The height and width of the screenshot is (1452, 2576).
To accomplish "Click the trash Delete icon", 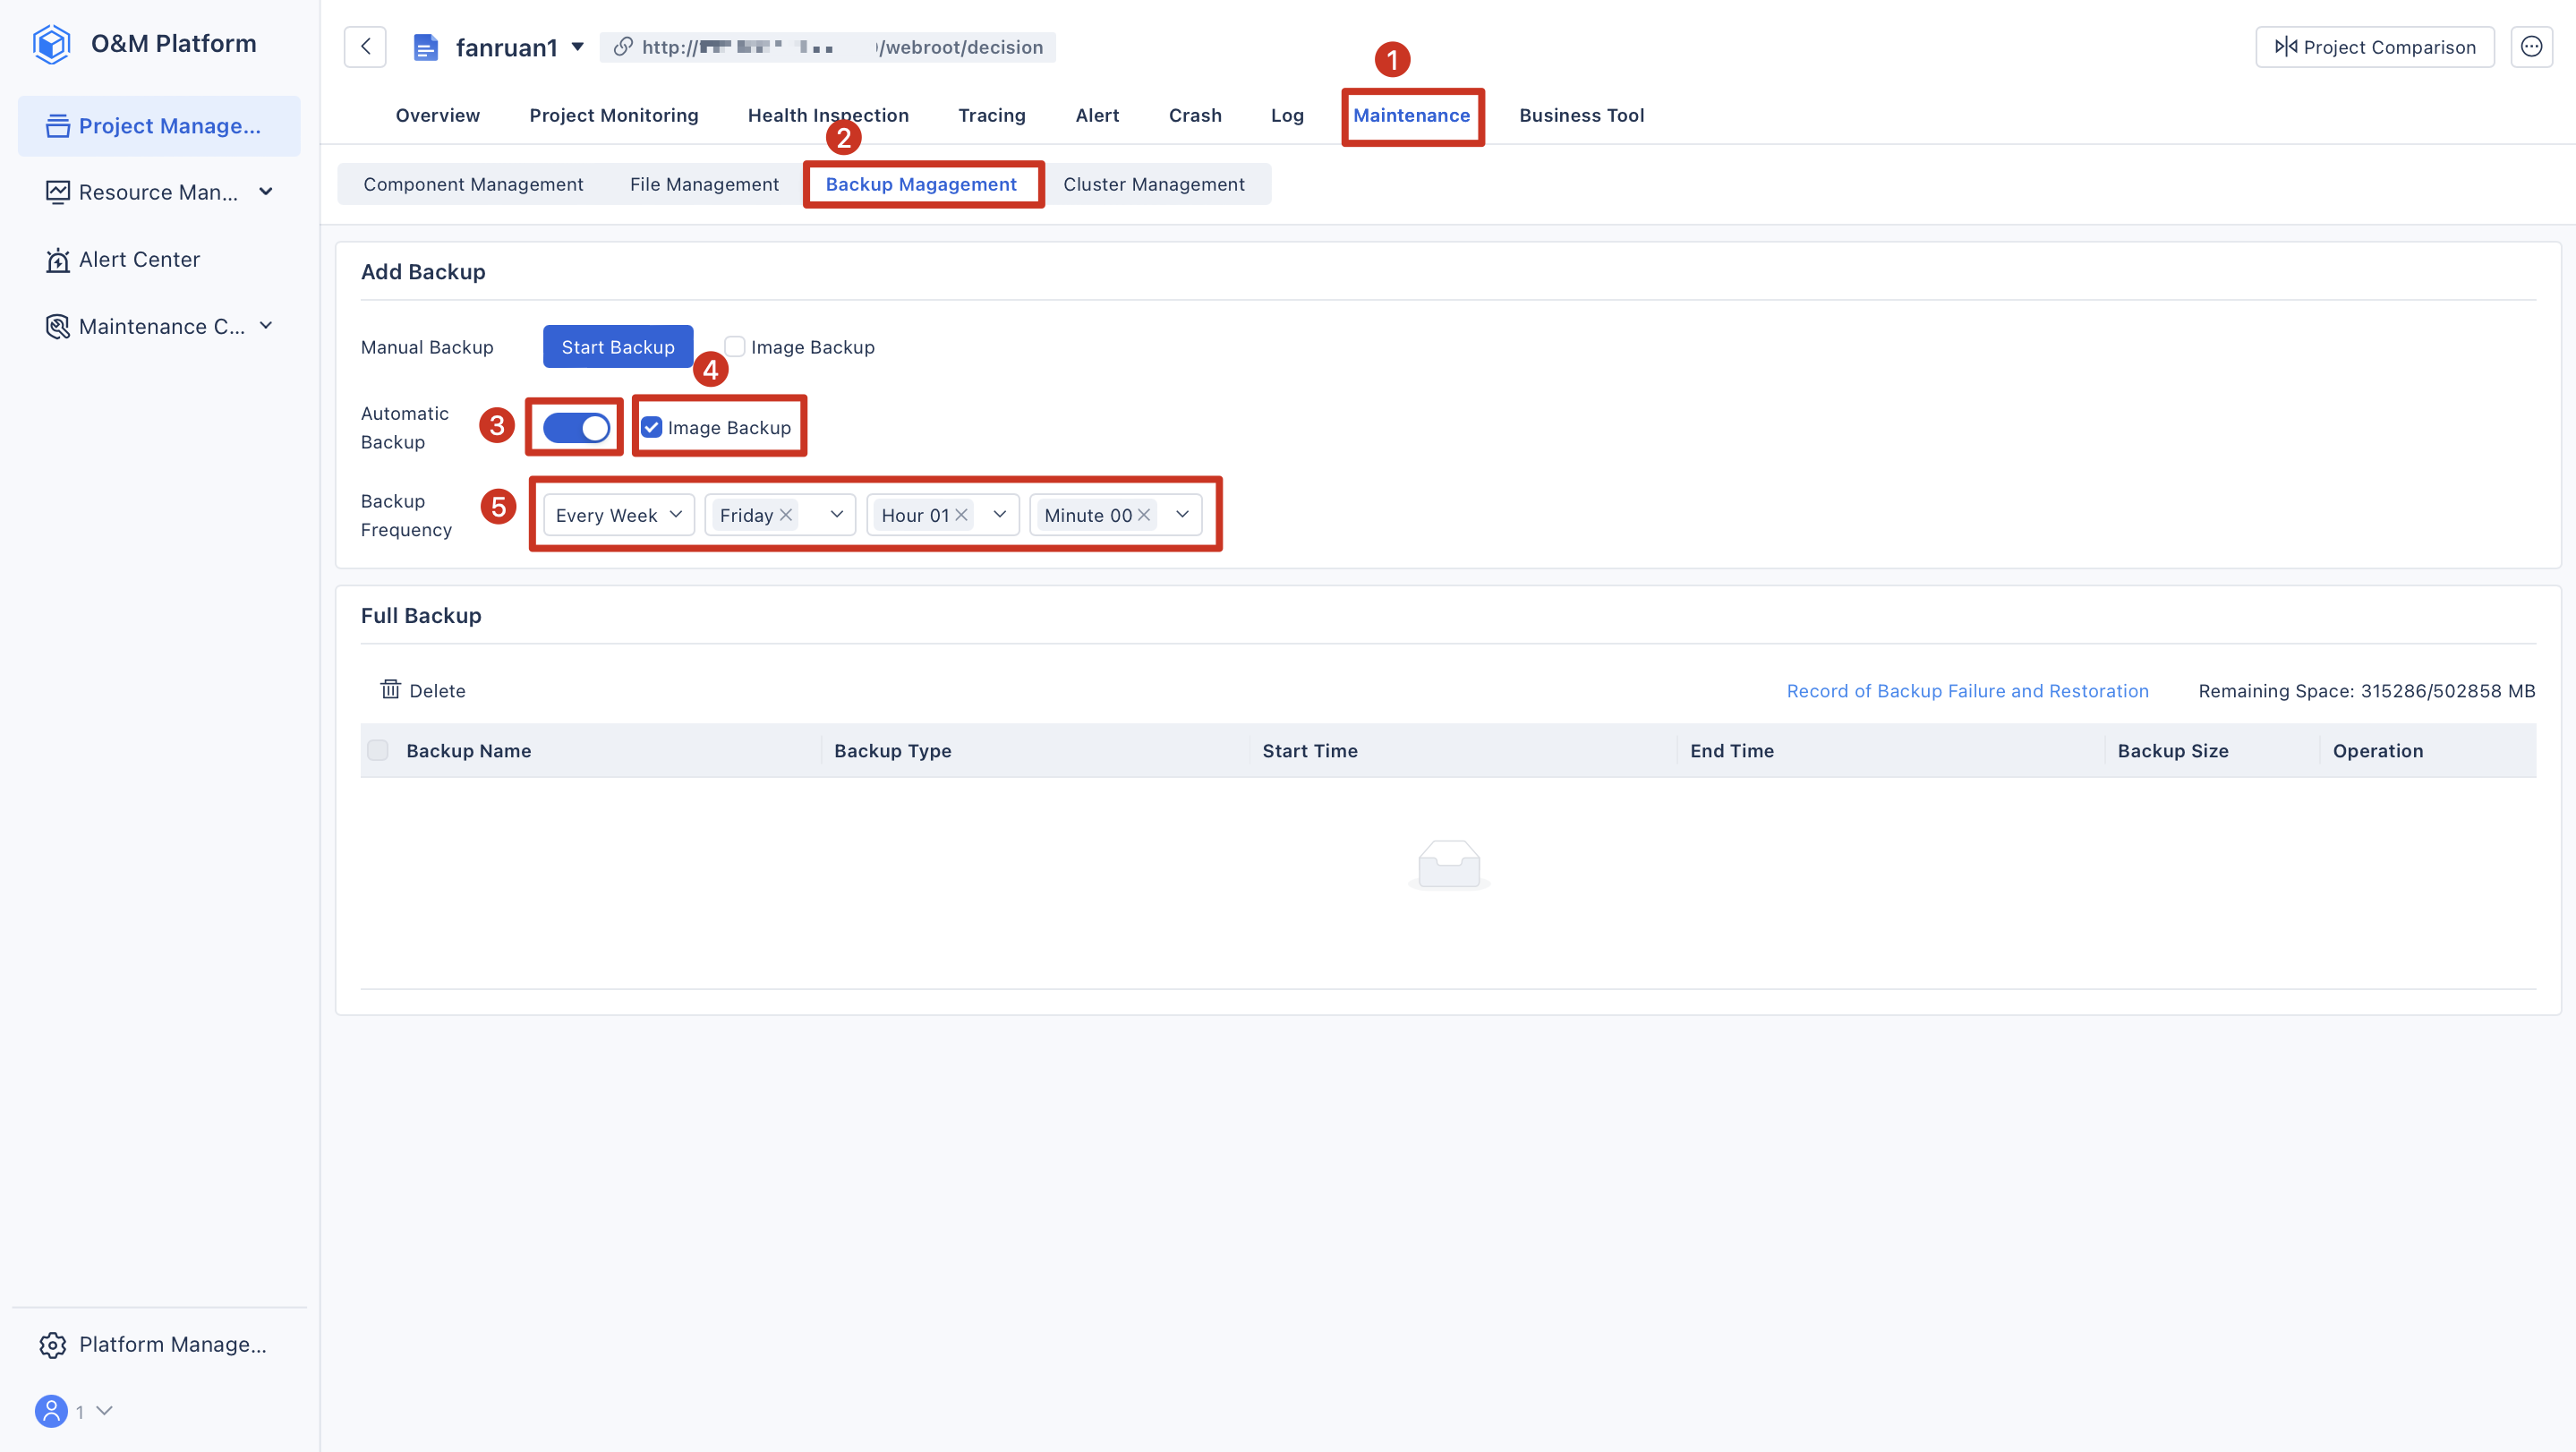I will click(x=390, y=690).
